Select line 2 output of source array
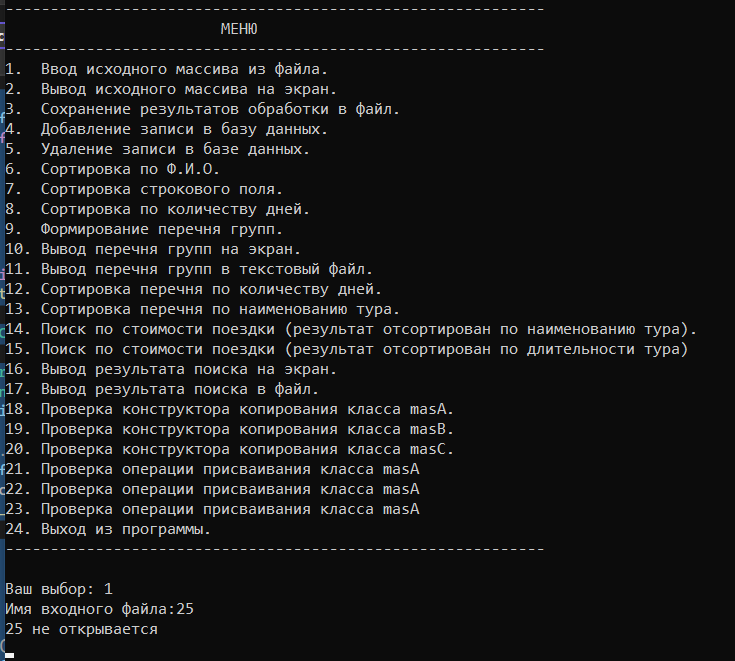Viewport: 735px width, 661px height. [171, 89]
